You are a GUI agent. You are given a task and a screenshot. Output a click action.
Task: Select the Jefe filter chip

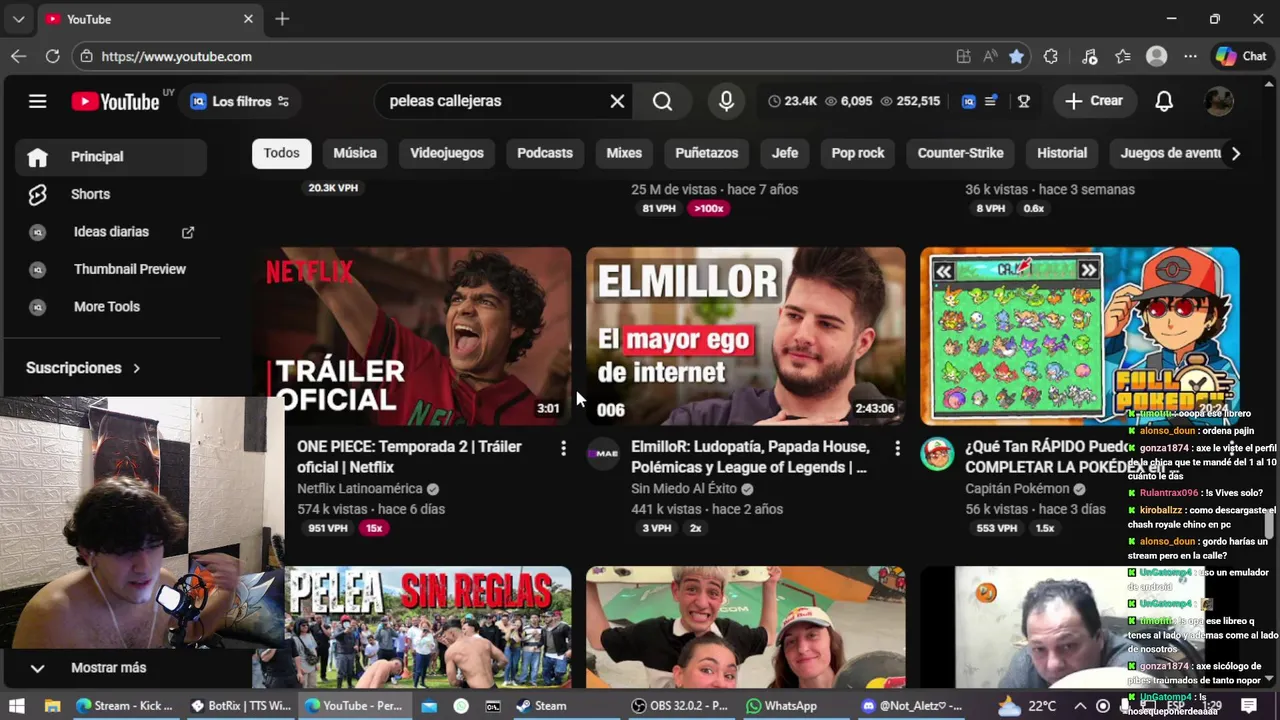[785, 153]
